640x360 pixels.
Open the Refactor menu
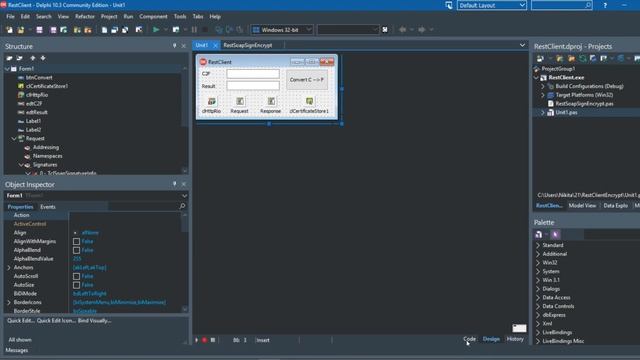click(84, 17)
